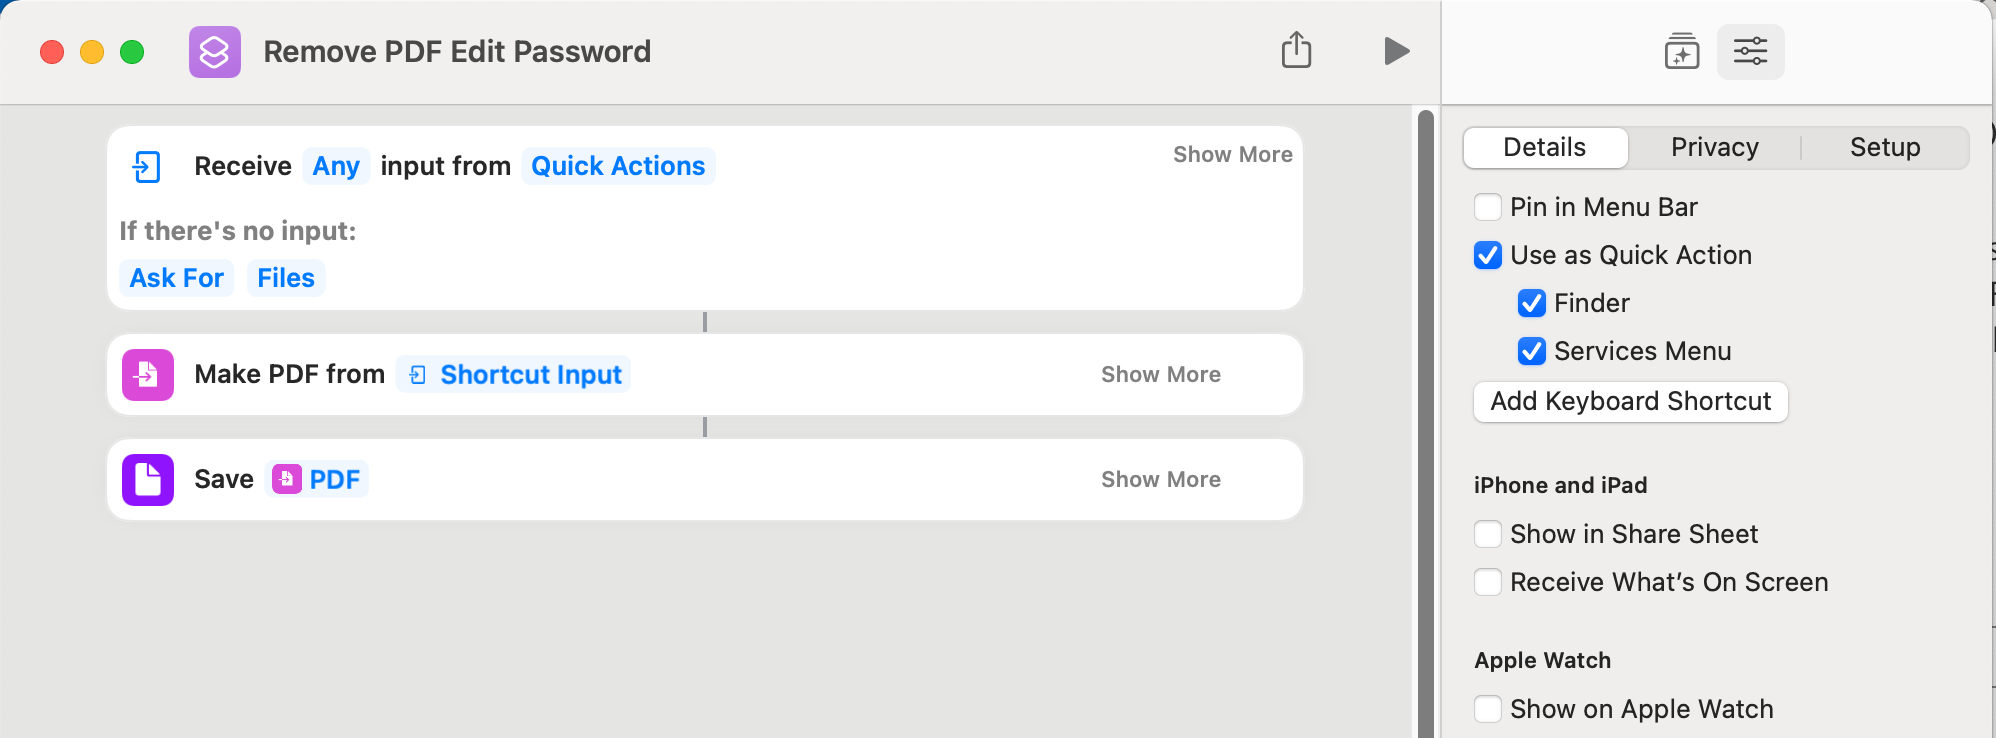Toggle the Shortcut Details settings icon
1996x738 pixels.
coord(1750,51)
